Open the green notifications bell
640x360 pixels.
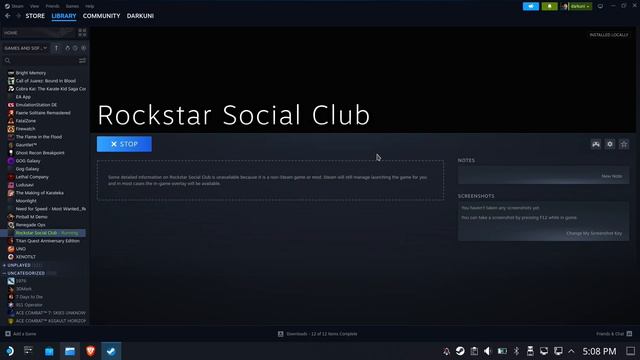click(549, 6)
